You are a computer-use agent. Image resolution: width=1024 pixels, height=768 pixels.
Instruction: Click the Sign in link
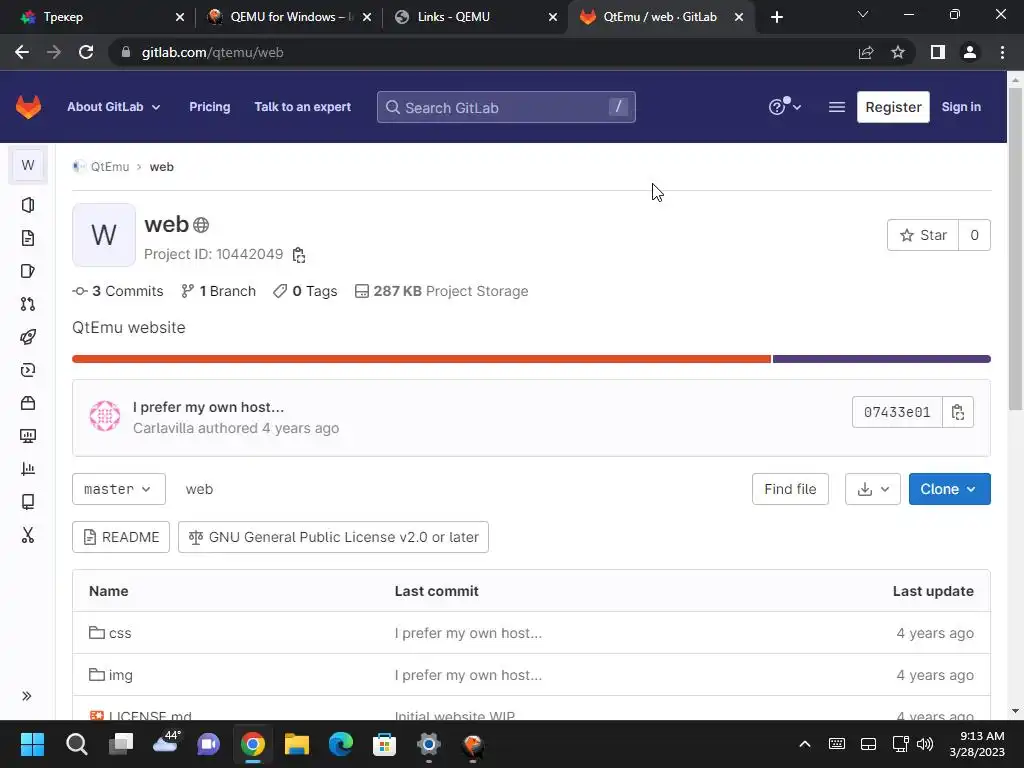tap(961, 106)
